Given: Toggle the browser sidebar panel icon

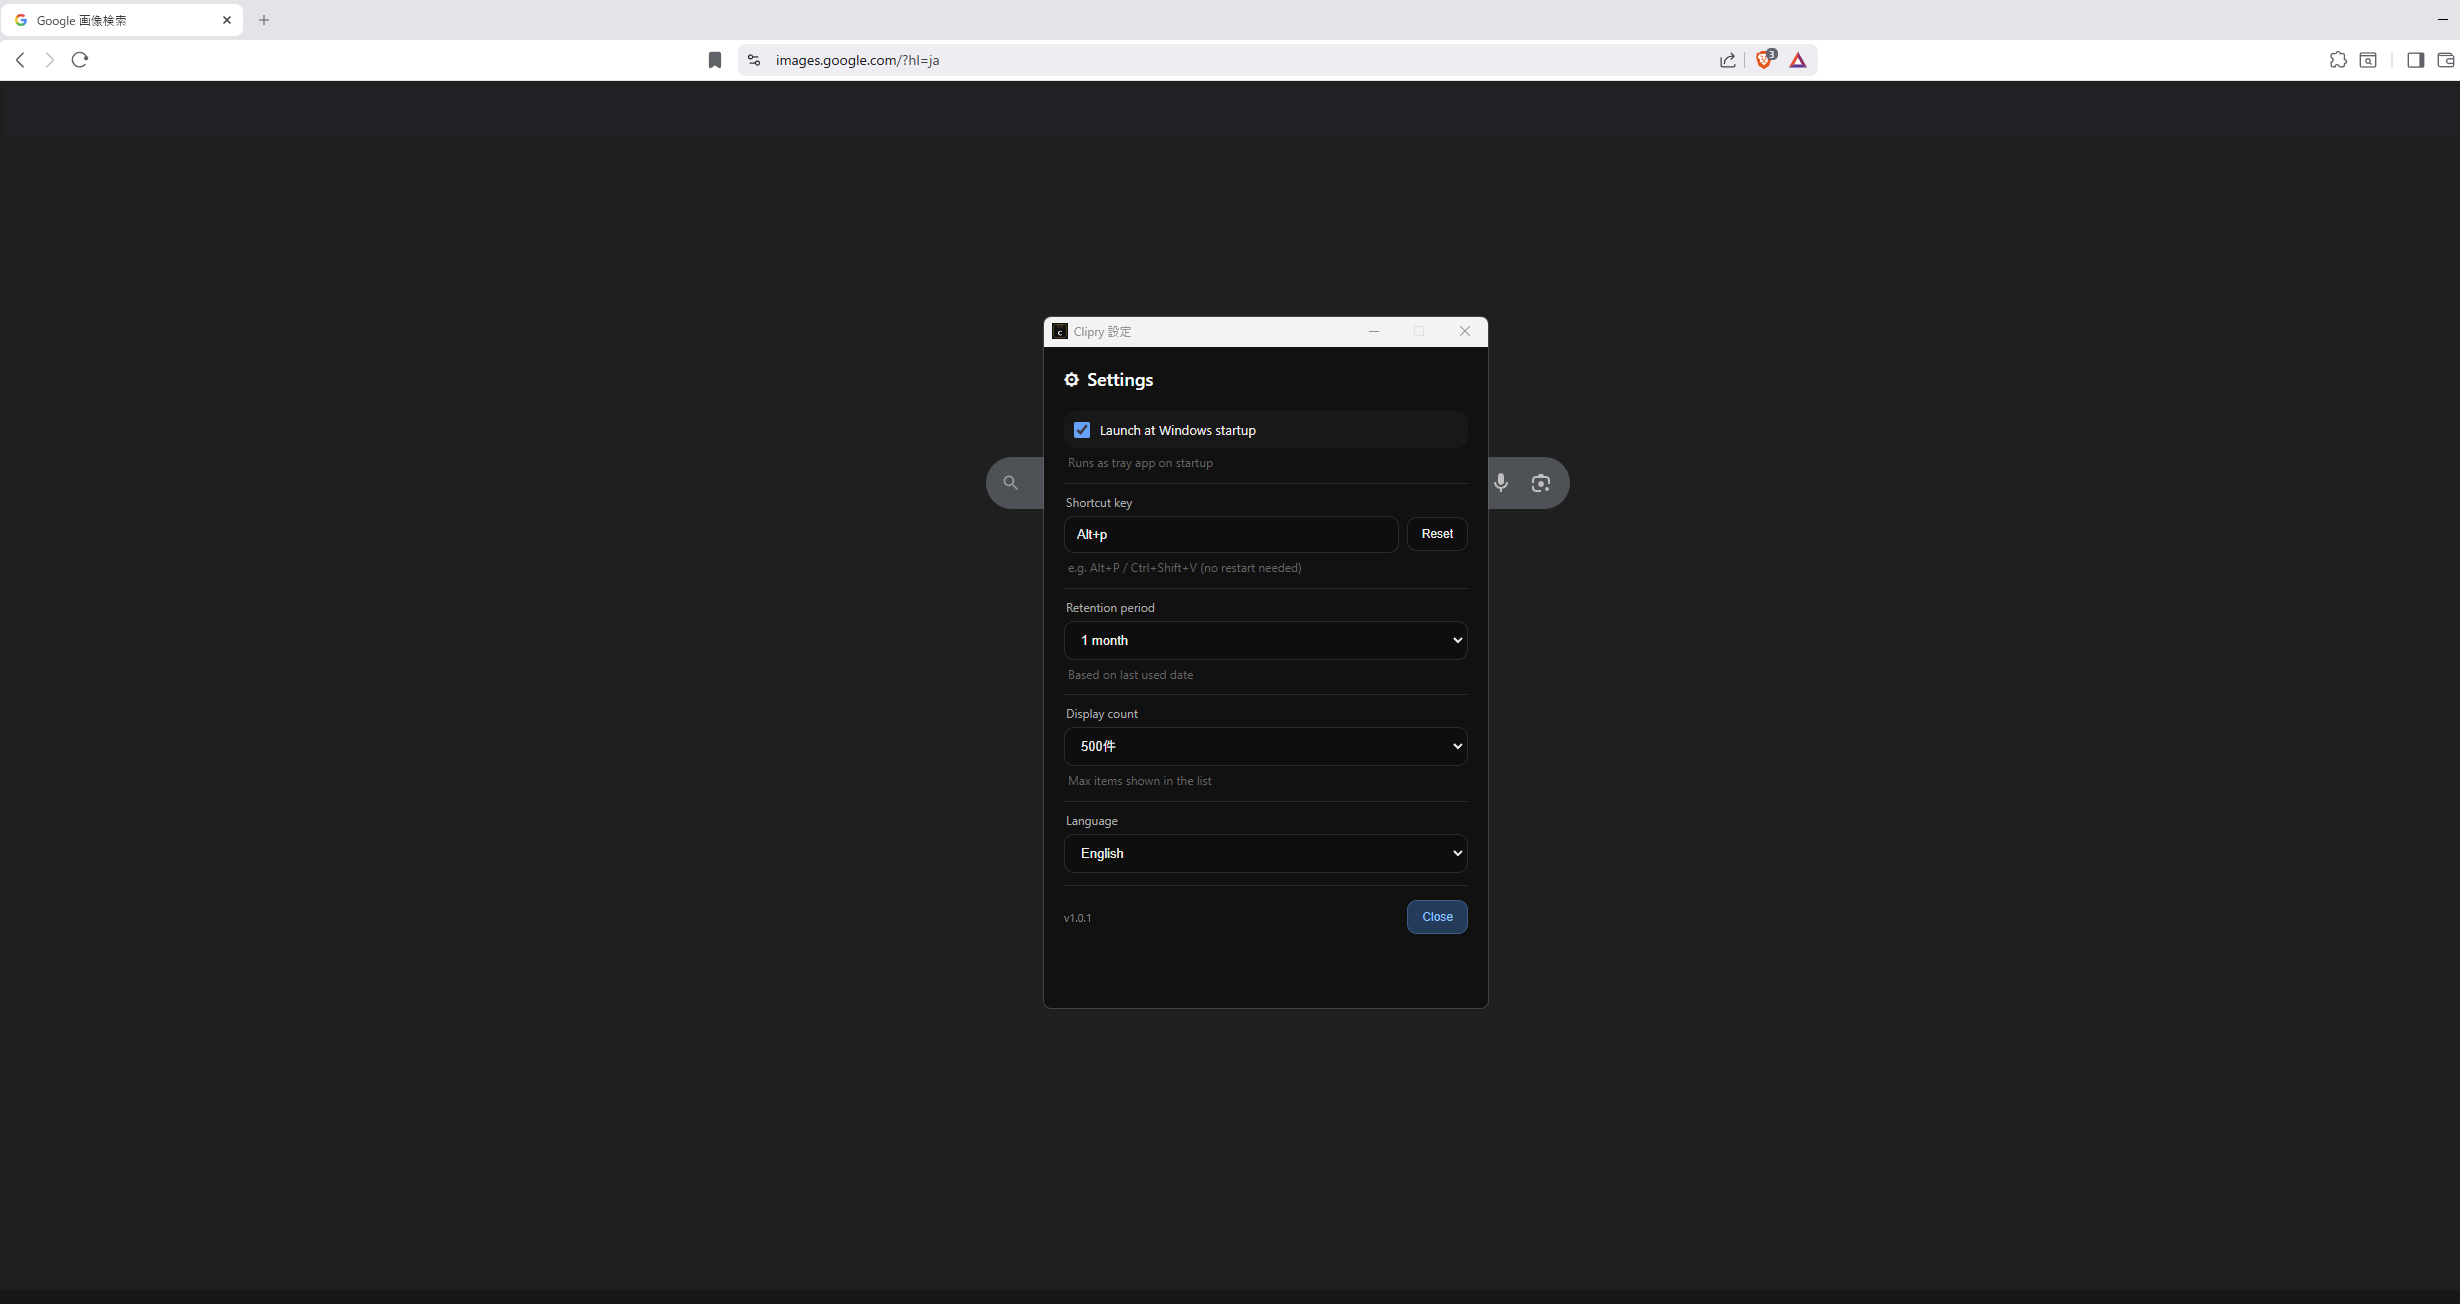Looking at the screenshot, I should [2415, 60].
